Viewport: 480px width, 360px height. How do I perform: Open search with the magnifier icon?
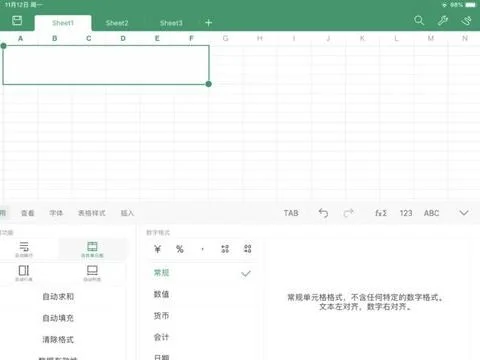point(419,21)
